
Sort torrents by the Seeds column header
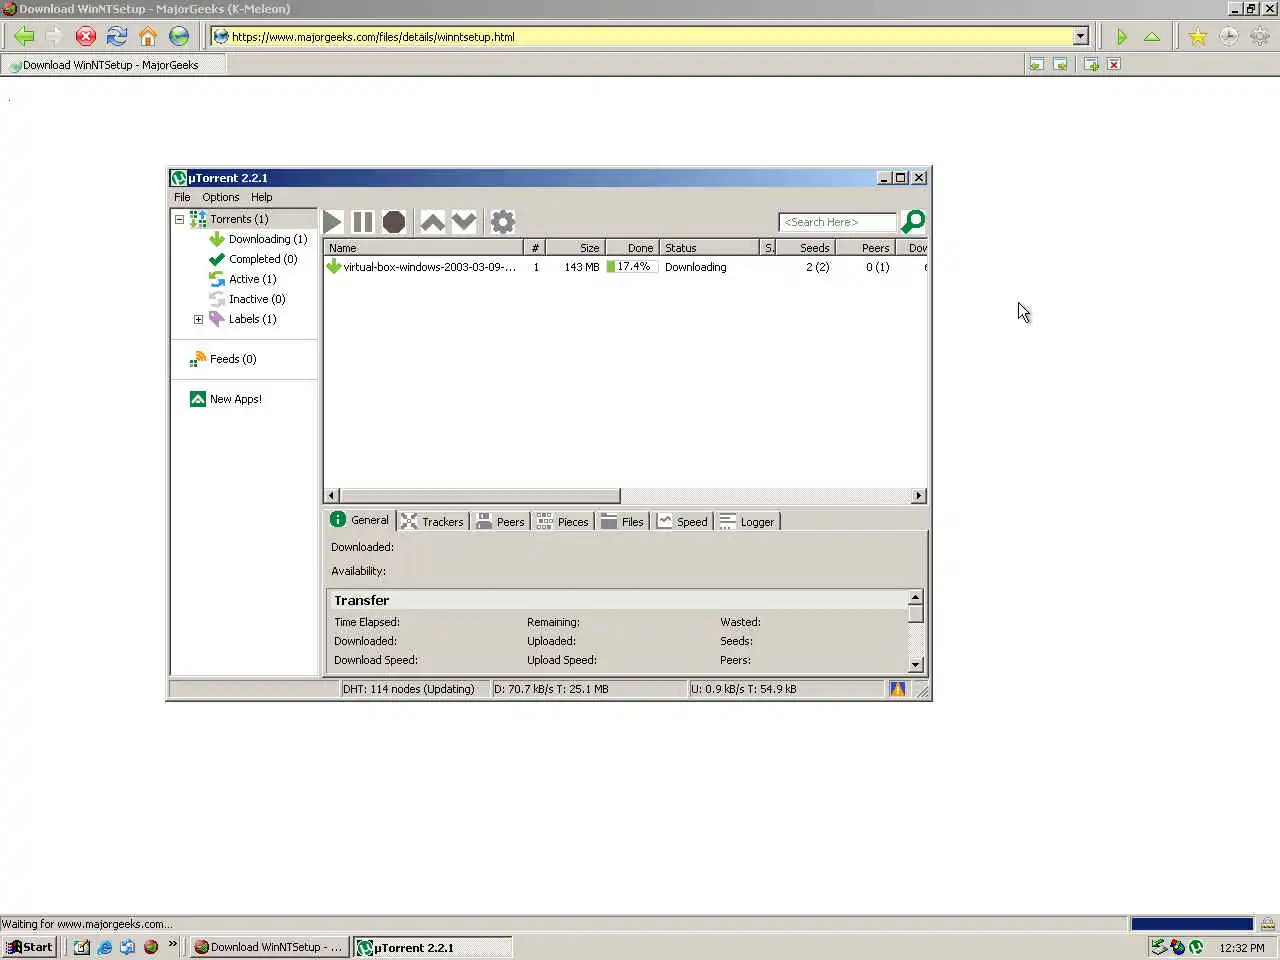tap(806, 247)
